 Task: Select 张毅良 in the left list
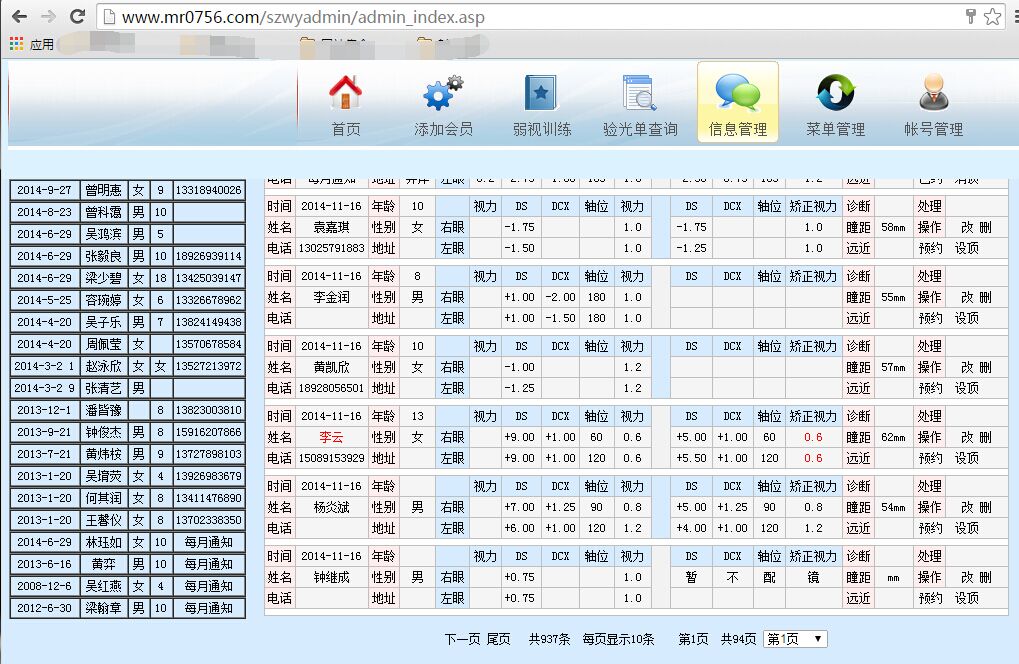(x=103, y=256)
